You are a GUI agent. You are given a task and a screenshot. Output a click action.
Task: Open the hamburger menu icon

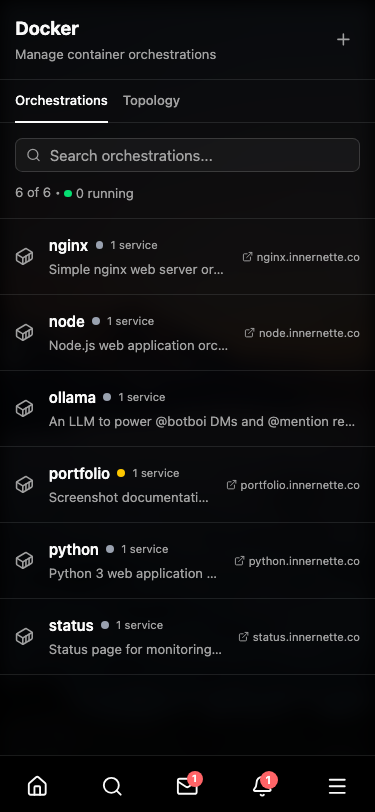coord(337,786)
